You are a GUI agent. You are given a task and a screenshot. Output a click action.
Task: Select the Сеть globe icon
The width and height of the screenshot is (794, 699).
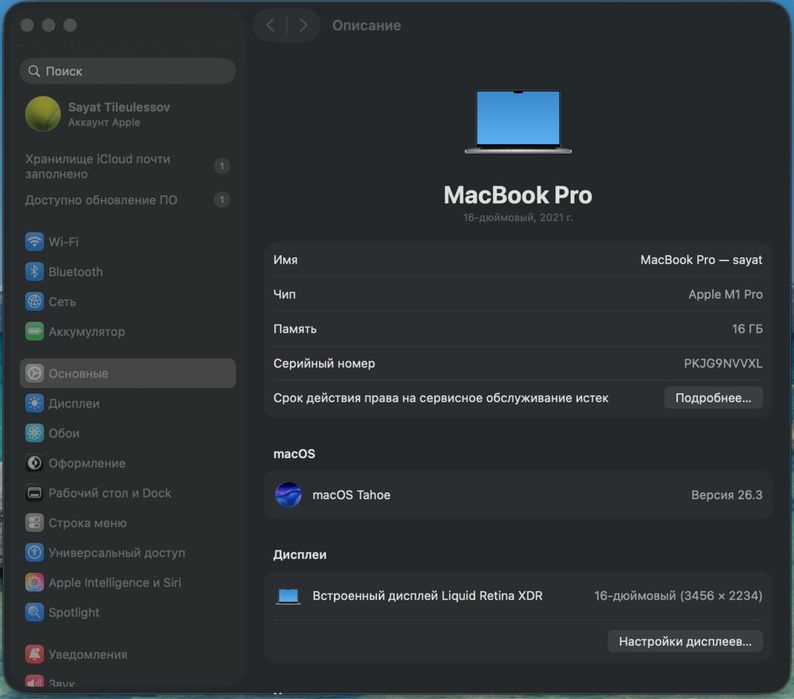[x=34, y=301]
